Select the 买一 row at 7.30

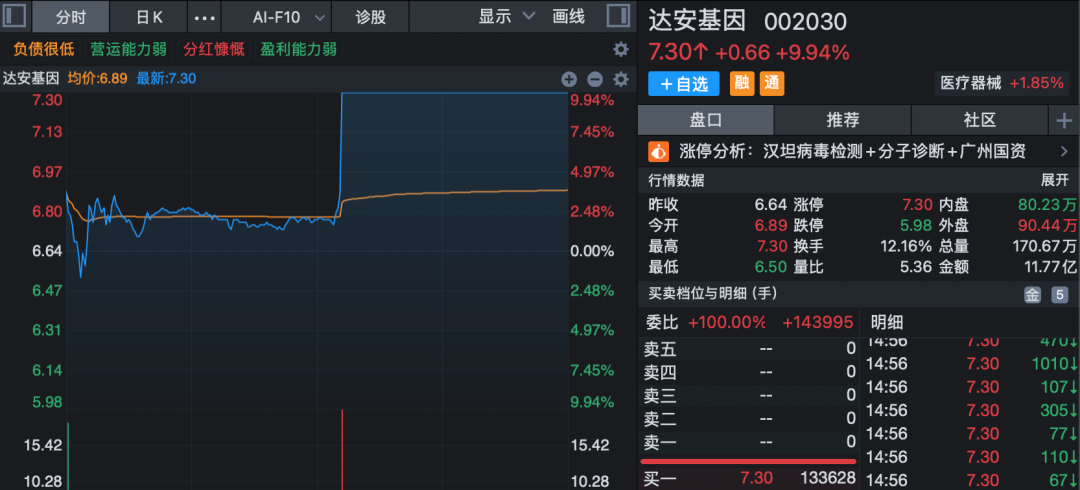[x=749, y=478]
